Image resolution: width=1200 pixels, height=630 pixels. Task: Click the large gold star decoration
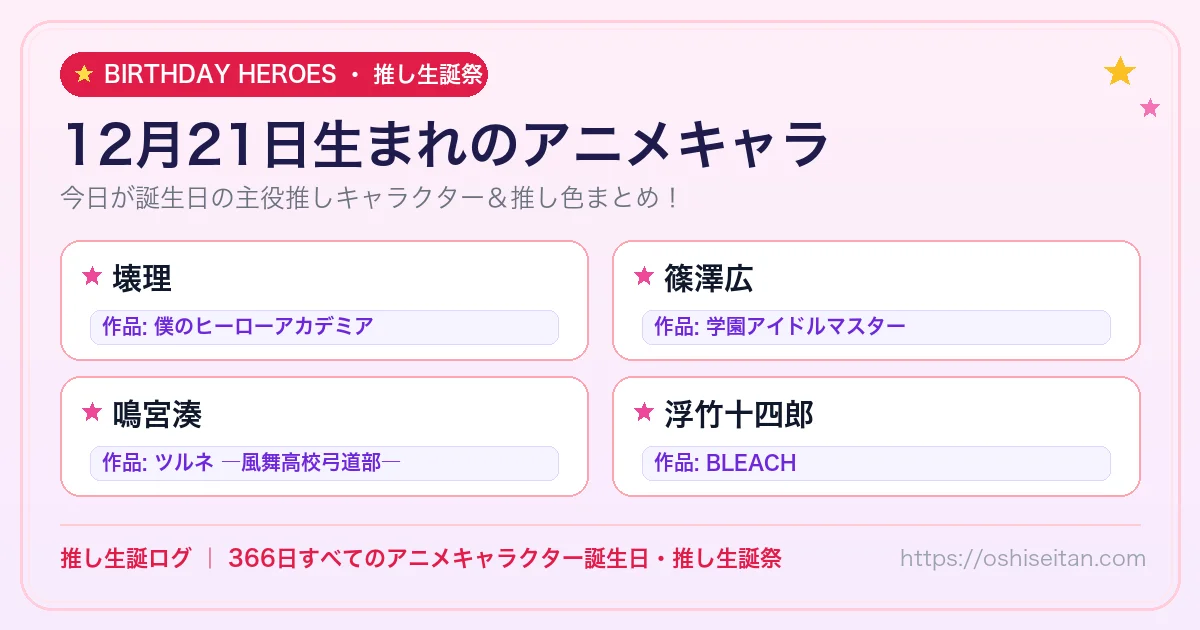[1120, 71]
